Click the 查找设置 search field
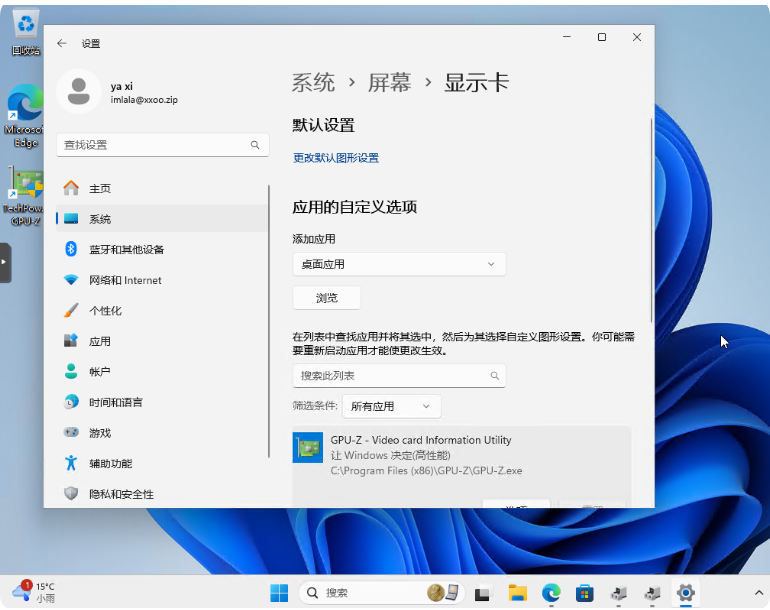770x610 pixels. click(x=163, y=145)
